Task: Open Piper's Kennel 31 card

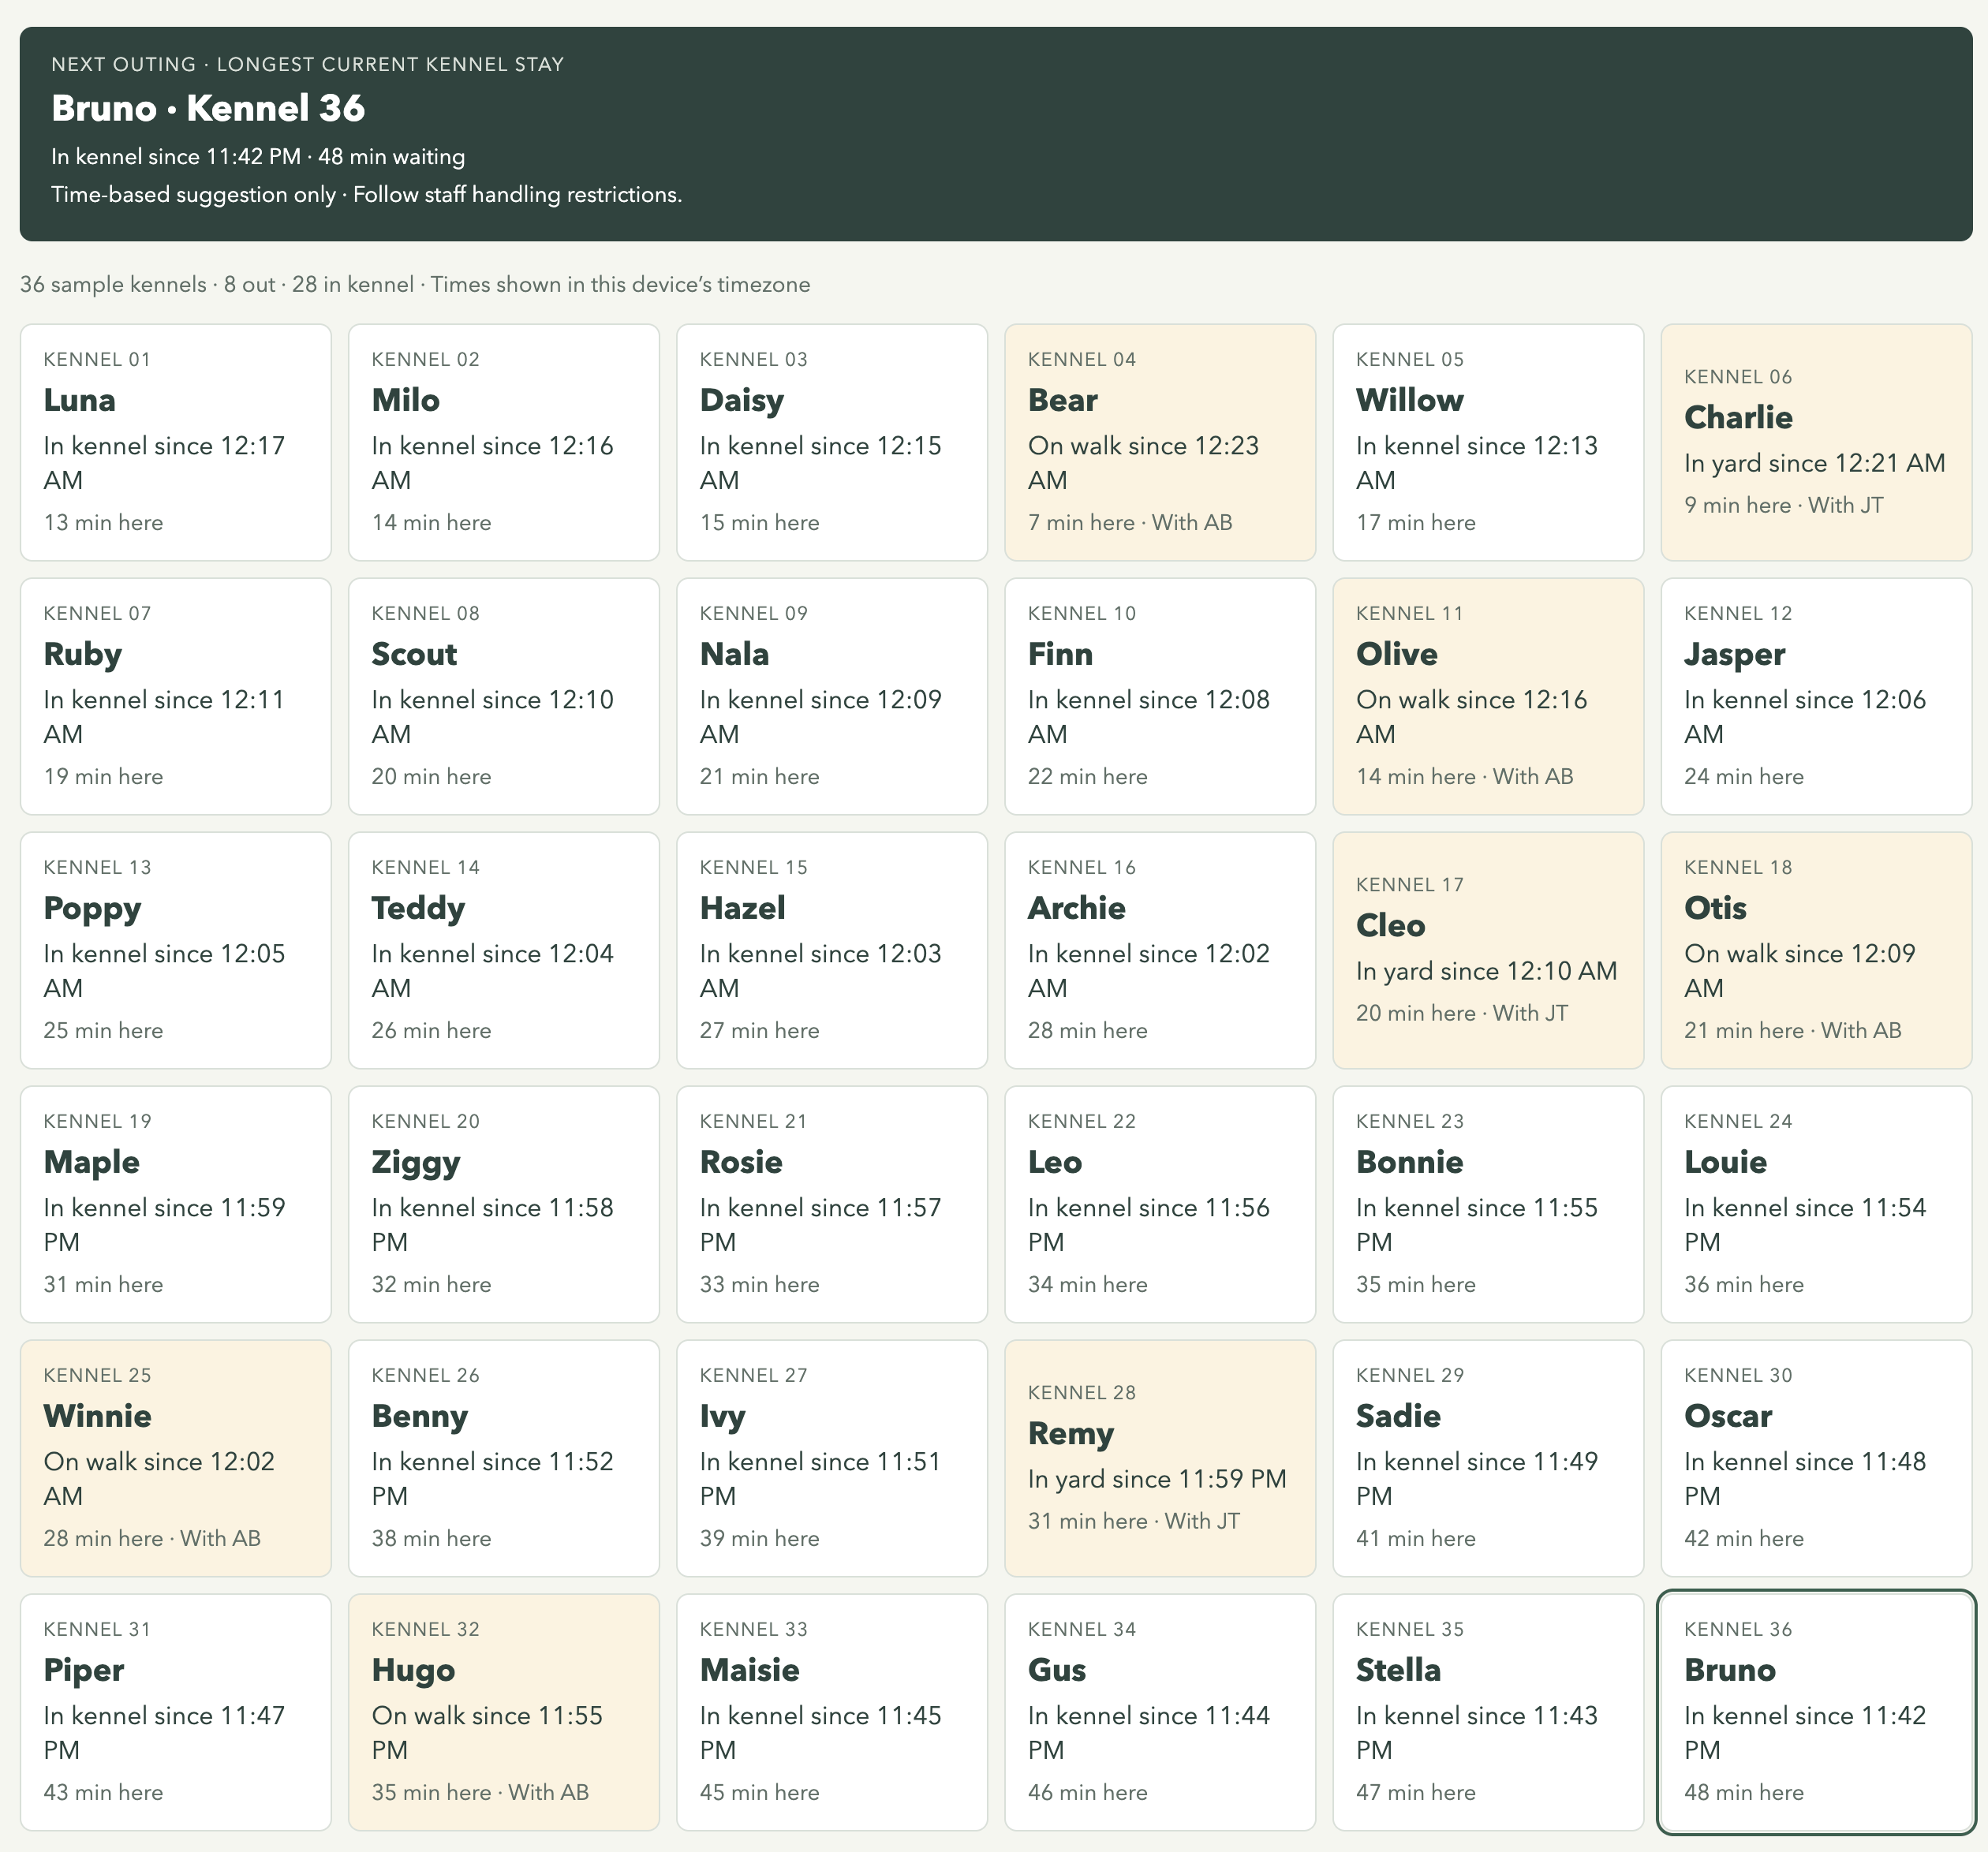Action: pos(176,1712)
